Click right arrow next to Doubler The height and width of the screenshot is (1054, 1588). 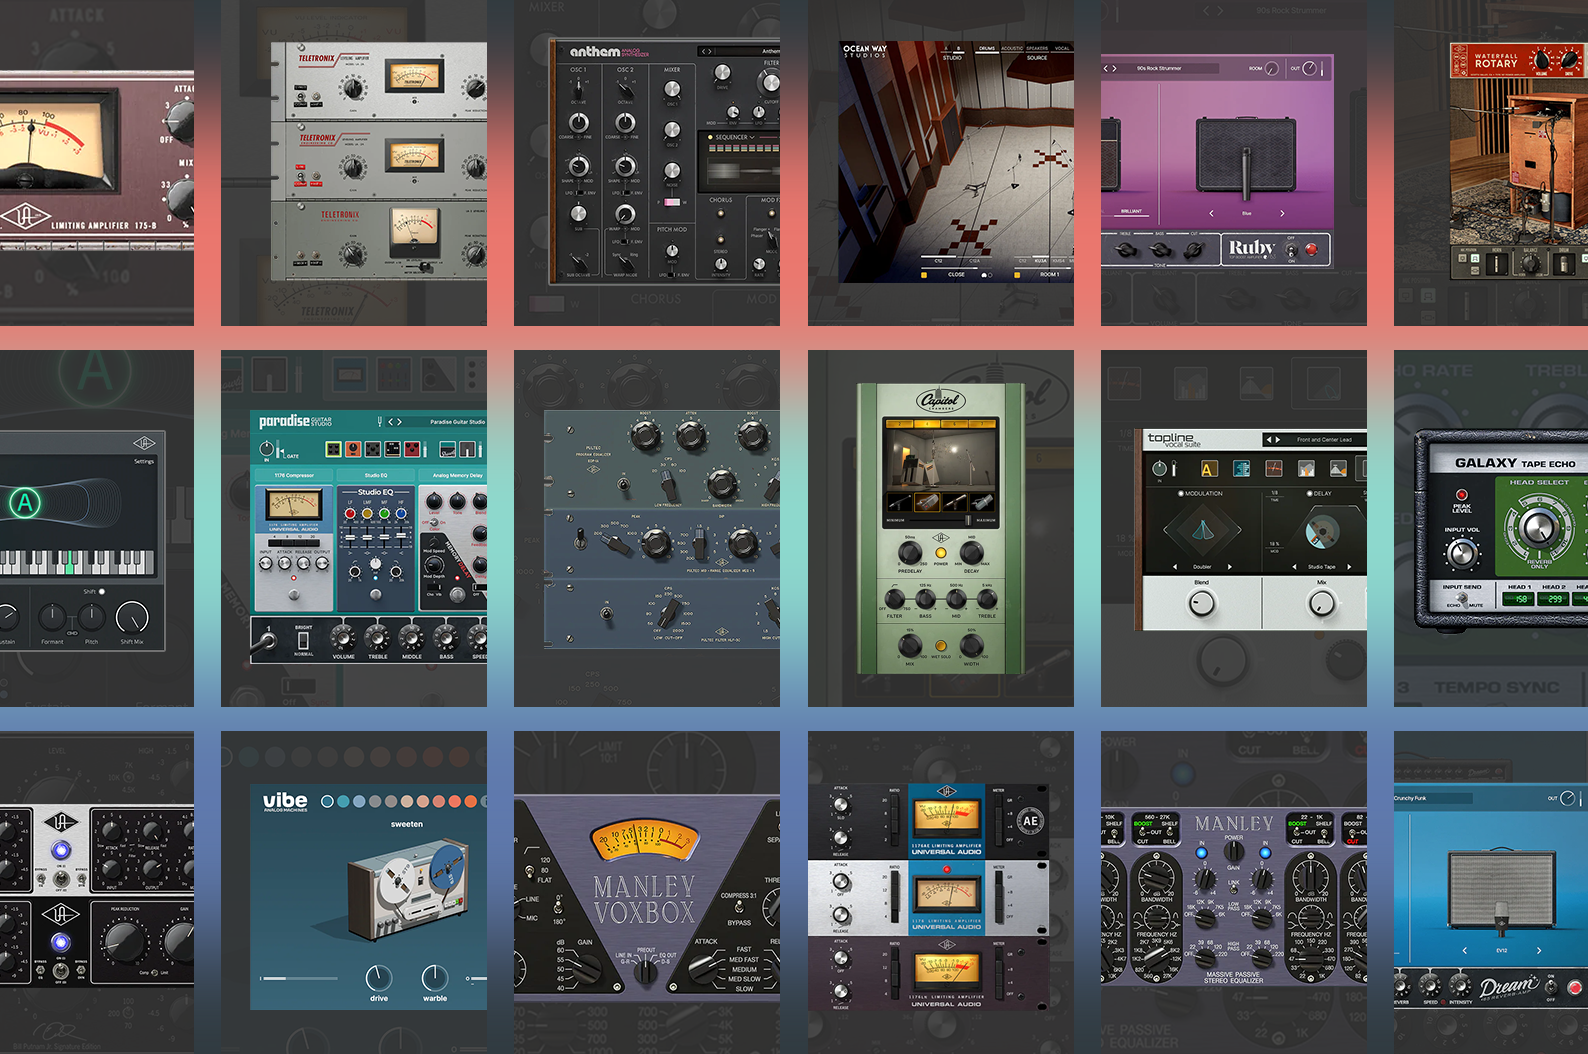point(1230,567)
